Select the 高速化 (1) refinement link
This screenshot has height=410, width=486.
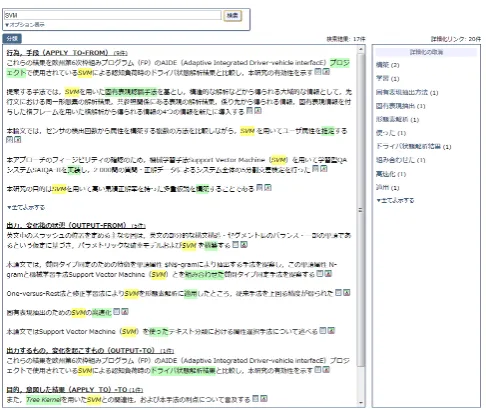391,174
